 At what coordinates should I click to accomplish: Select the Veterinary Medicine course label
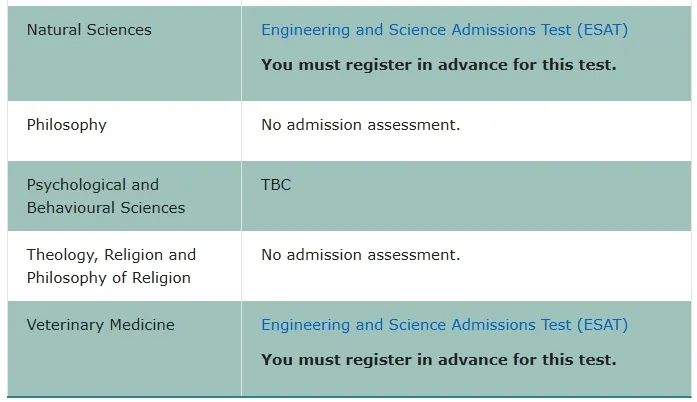[x=100, y=325]
